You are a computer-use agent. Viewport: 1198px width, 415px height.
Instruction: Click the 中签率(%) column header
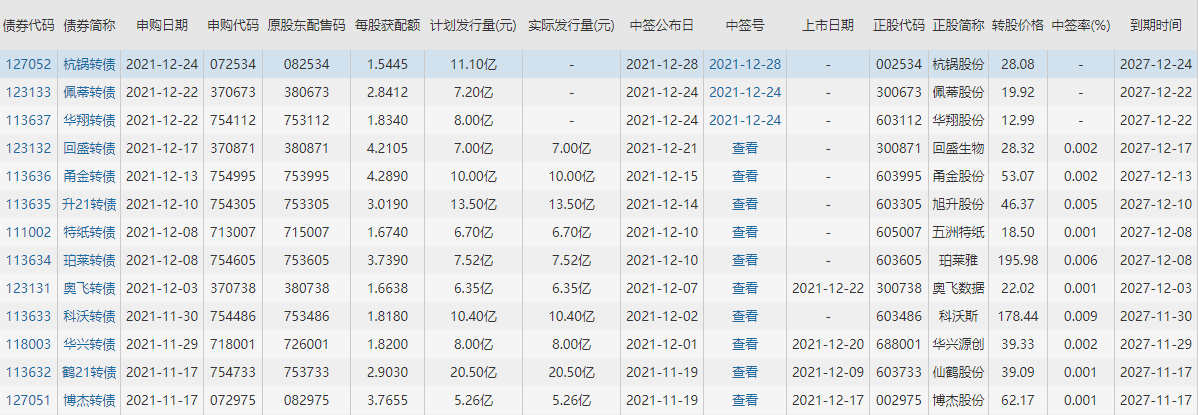point(1080,25)
